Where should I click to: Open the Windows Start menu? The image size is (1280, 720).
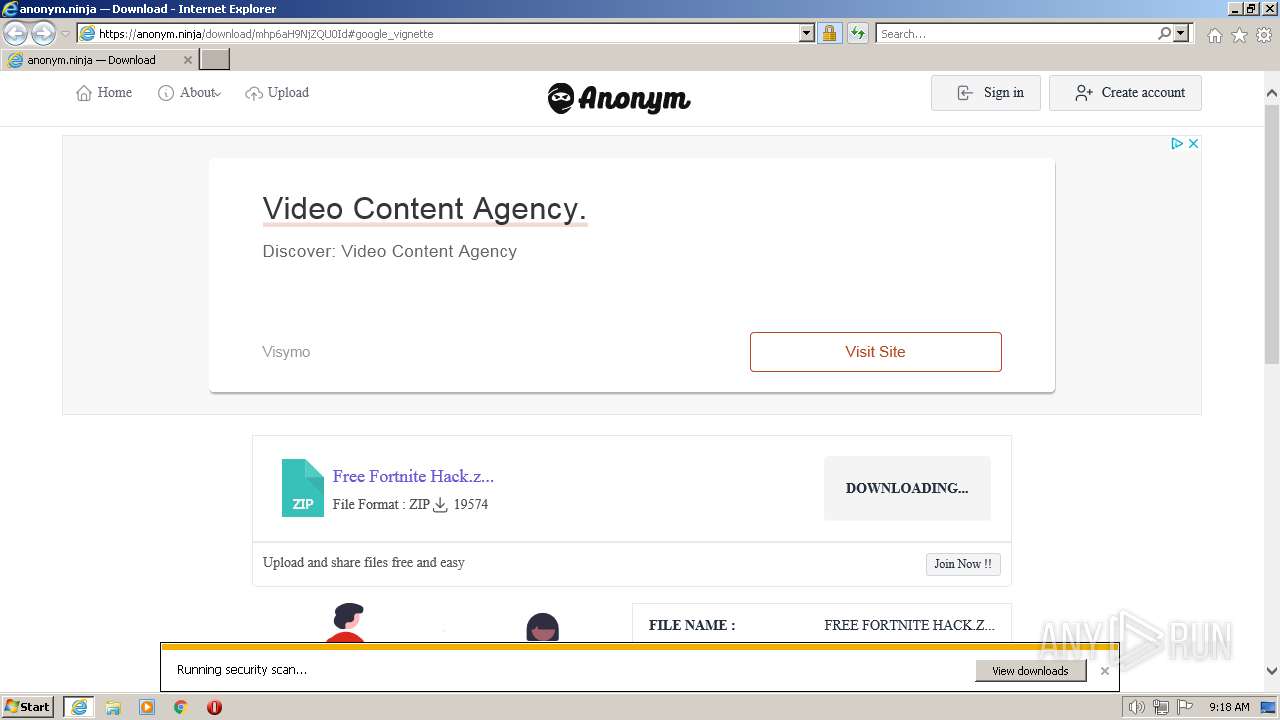click(28, 707)
